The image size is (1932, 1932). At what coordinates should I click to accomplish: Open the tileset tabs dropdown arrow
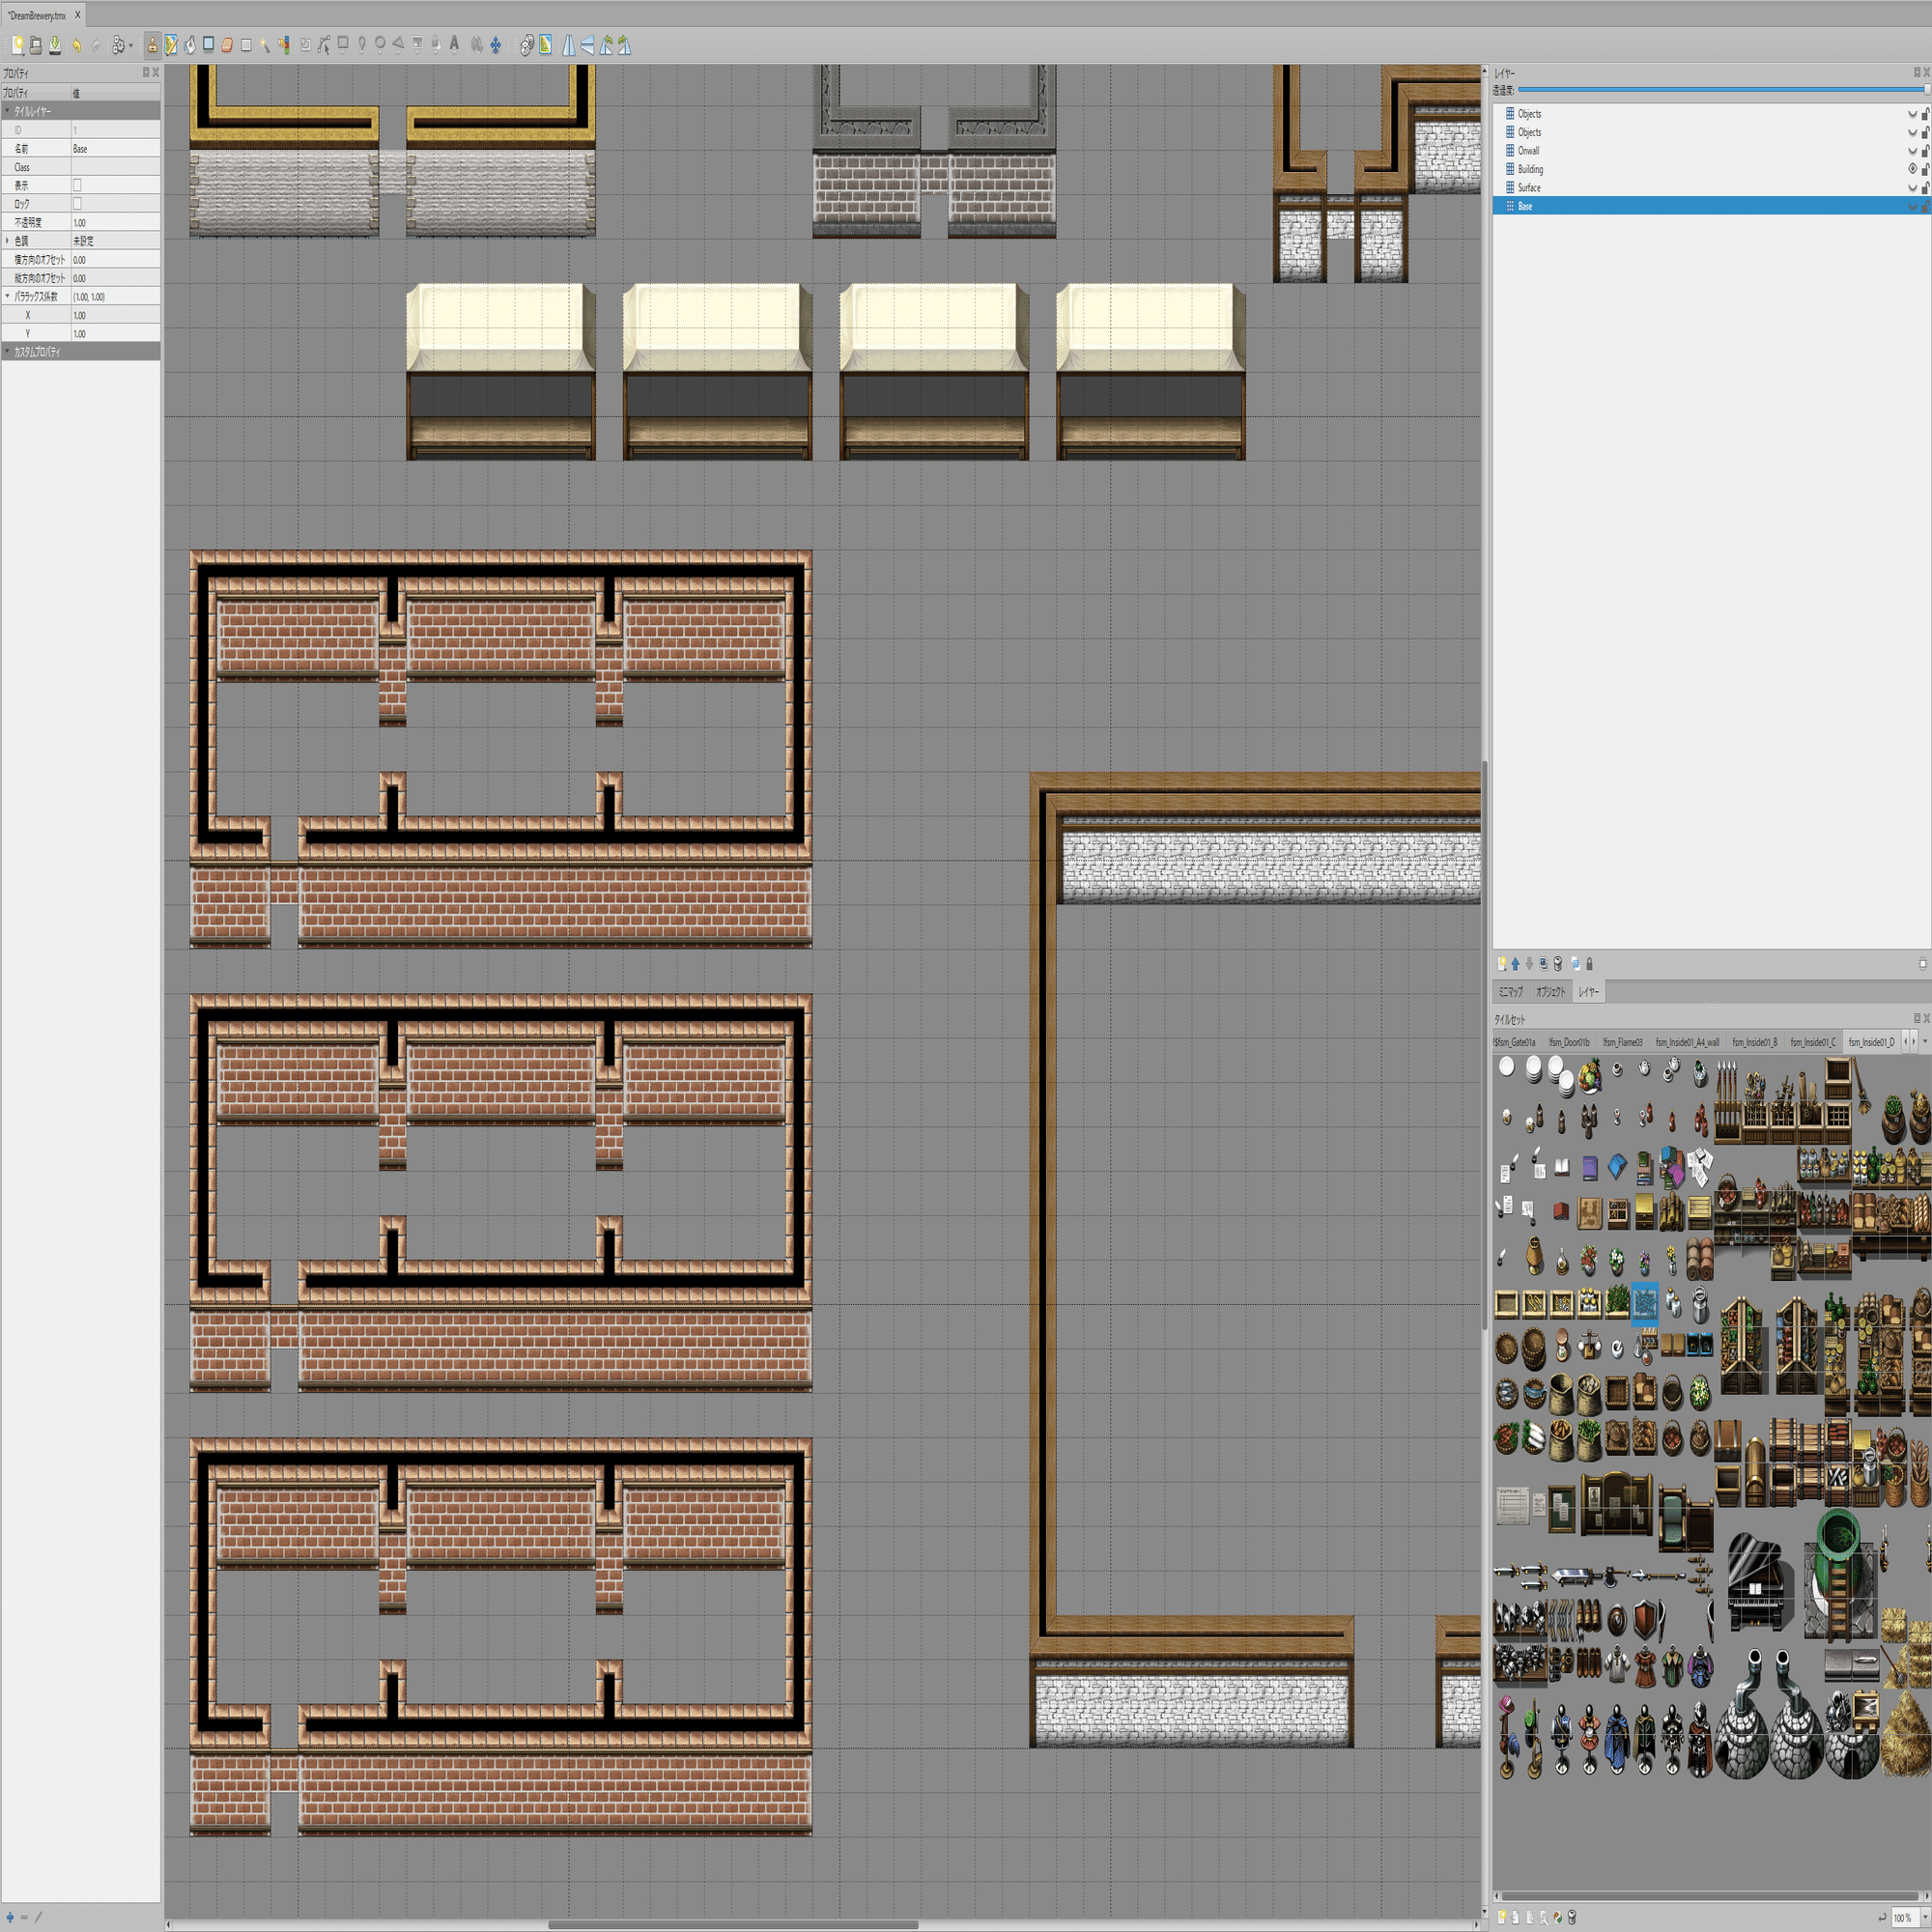click(x=1925, y=1042)
